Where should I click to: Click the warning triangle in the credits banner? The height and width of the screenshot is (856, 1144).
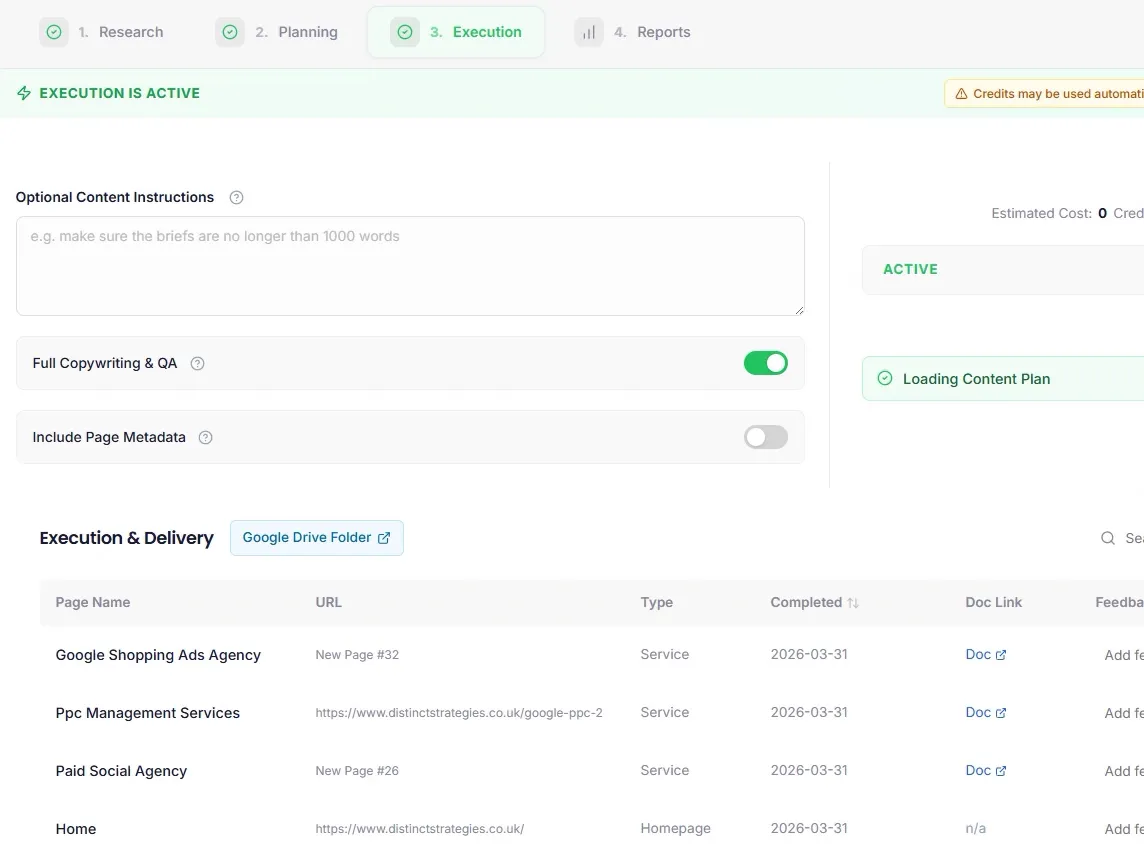pyautogui.click(x=961, y=92)
